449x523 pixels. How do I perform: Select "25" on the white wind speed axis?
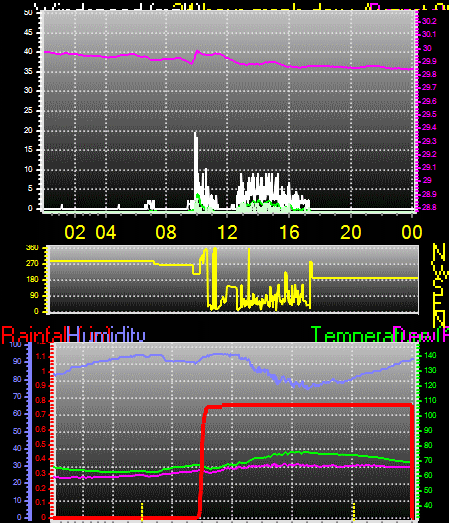(28, 110)
